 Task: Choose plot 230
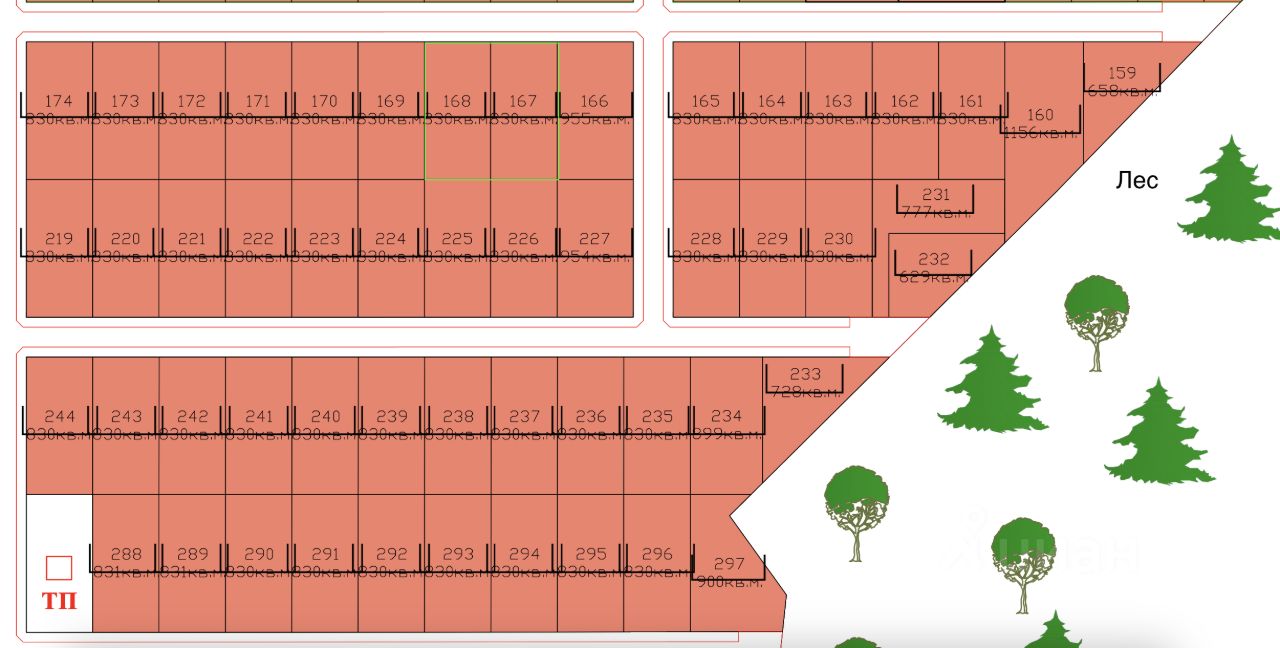839,248
